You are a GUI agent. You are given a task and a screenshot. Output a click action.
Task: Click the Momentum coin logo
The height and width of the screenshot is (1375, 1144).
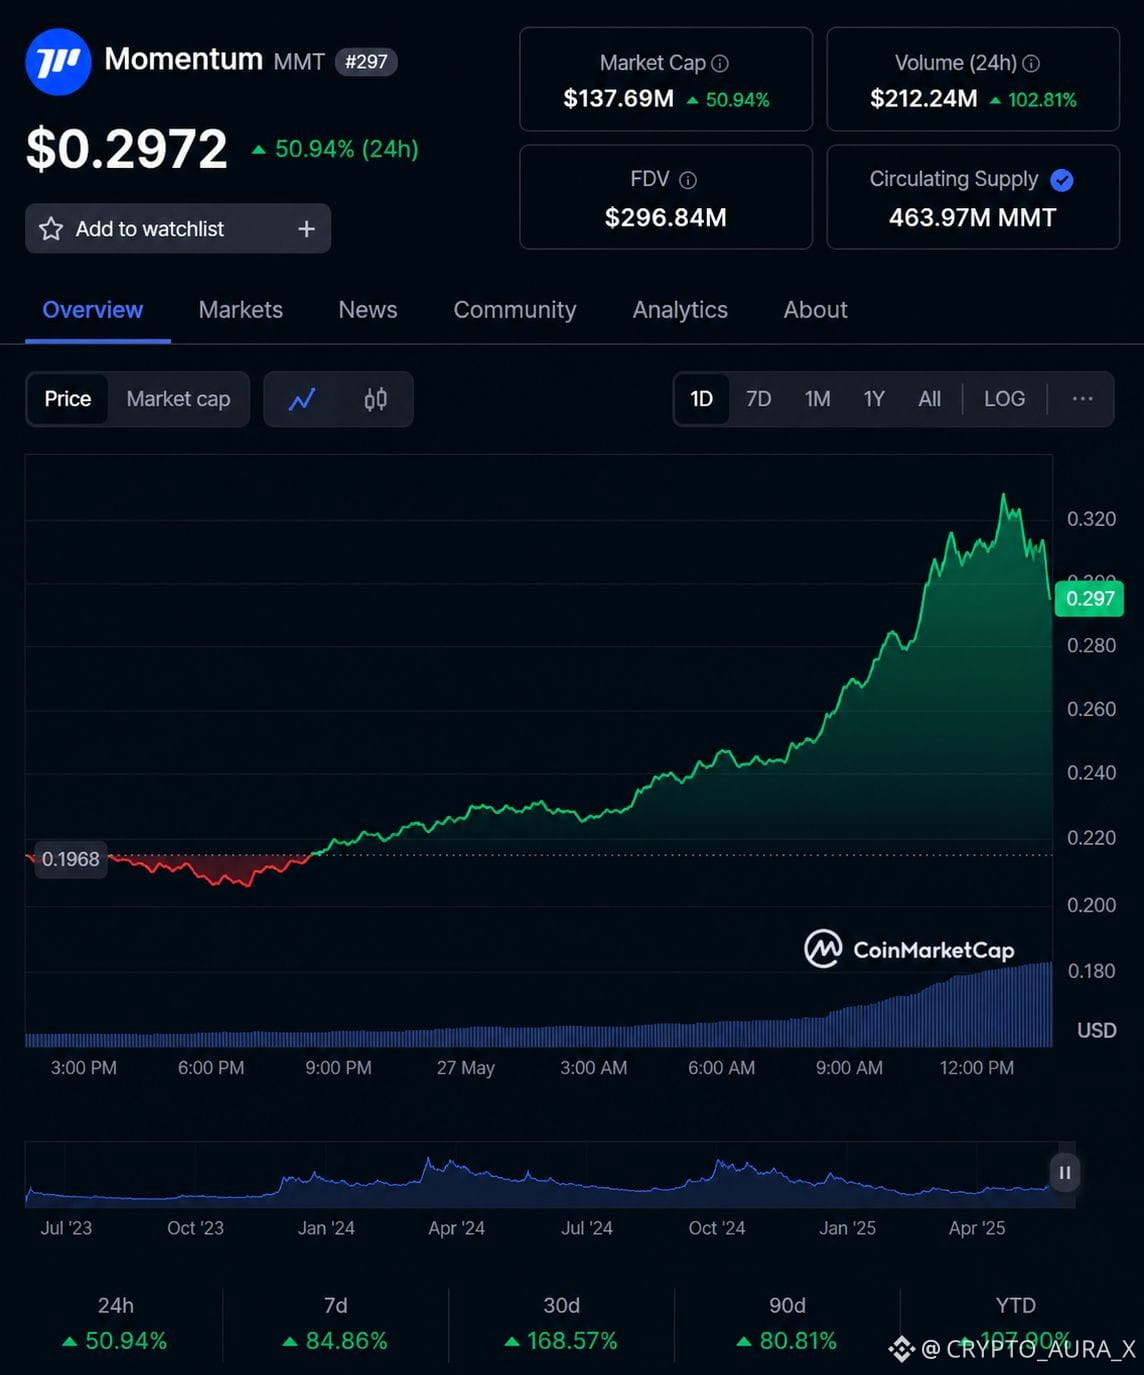tap(58, 62)
